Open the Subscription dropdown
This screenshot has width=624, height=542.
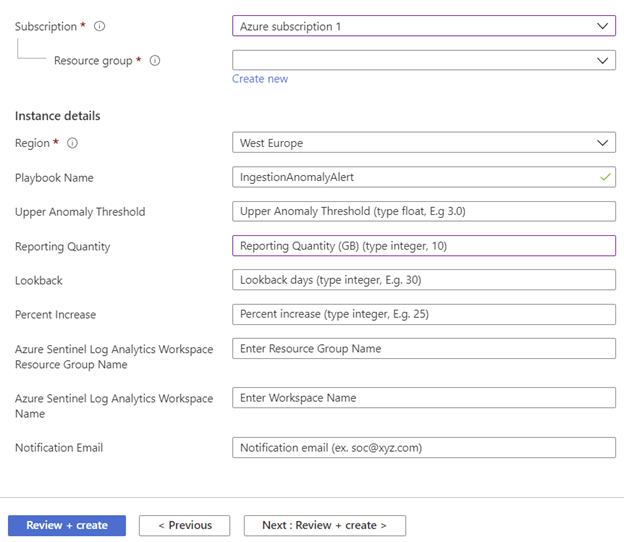click(x=423, y=27)
